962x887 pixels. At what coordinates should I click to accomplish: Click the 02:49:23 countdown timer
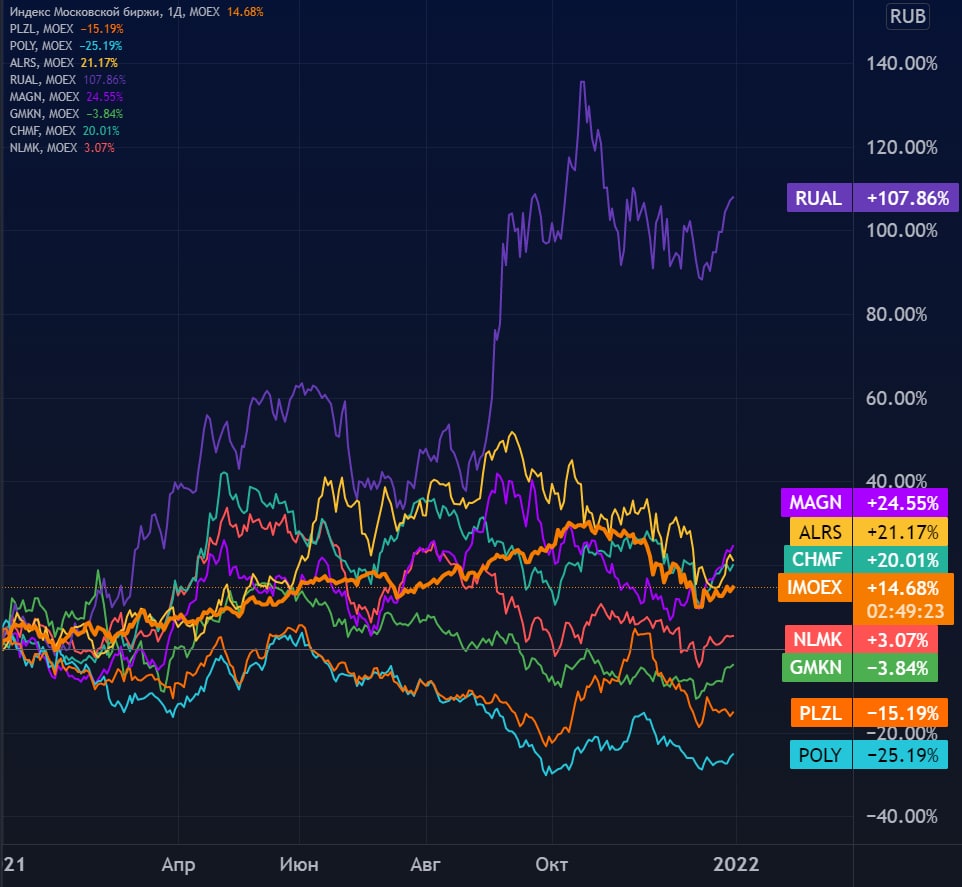click(905, 611)
